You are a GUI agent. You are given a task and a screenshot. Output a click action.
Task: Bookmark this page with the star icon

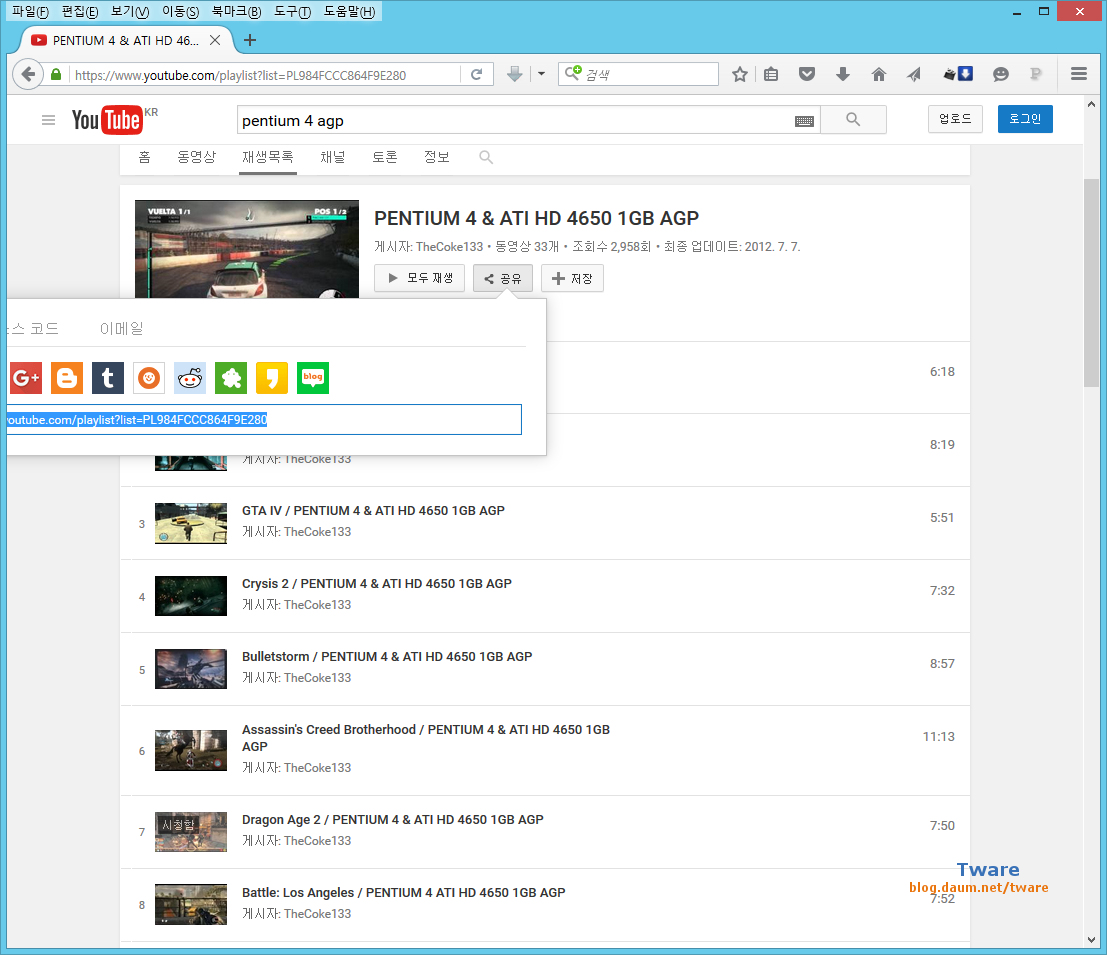(x=739, y=74)
